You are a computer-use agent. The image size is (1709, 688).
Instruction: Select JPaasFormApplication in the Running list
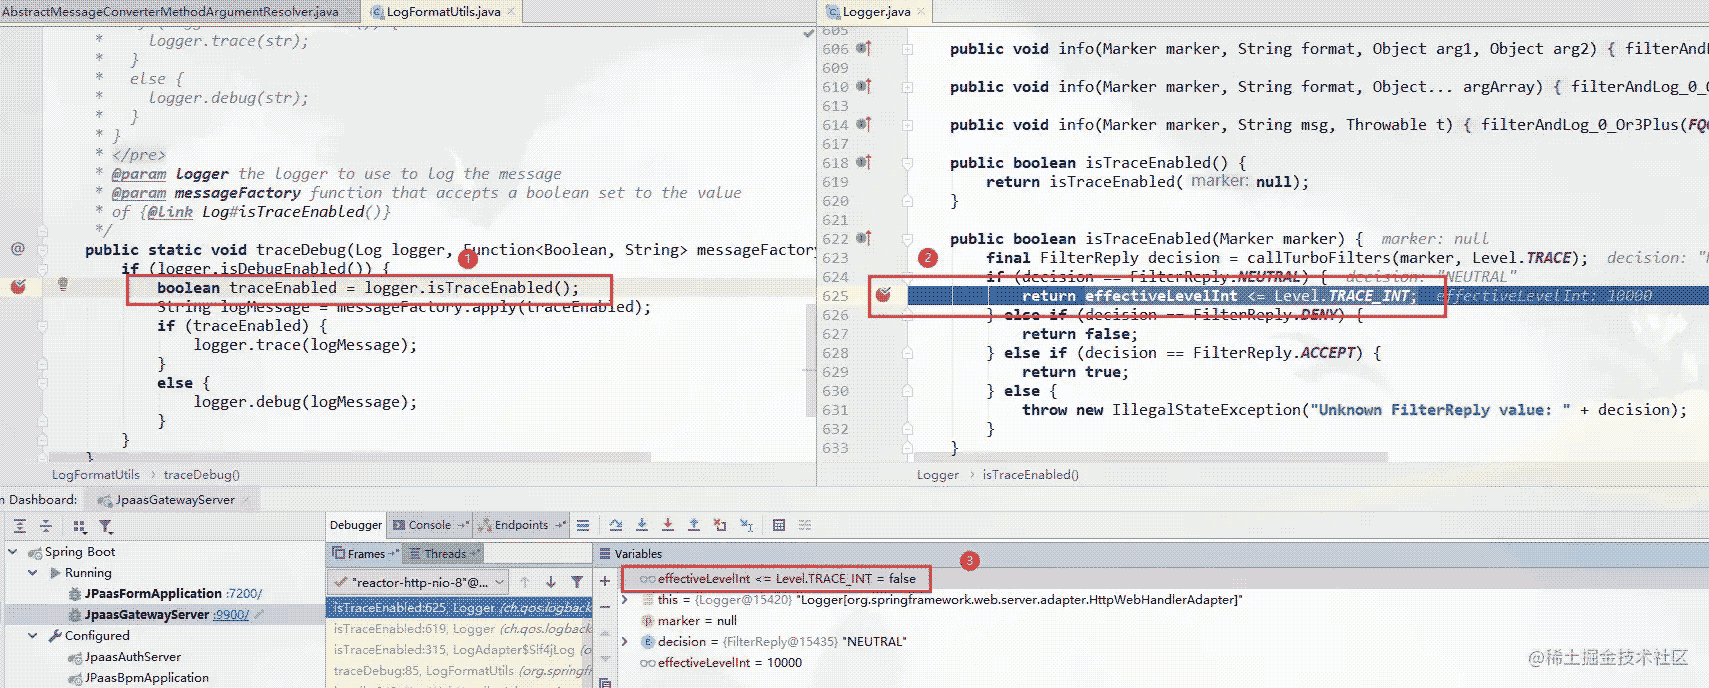tap(152, 594)
